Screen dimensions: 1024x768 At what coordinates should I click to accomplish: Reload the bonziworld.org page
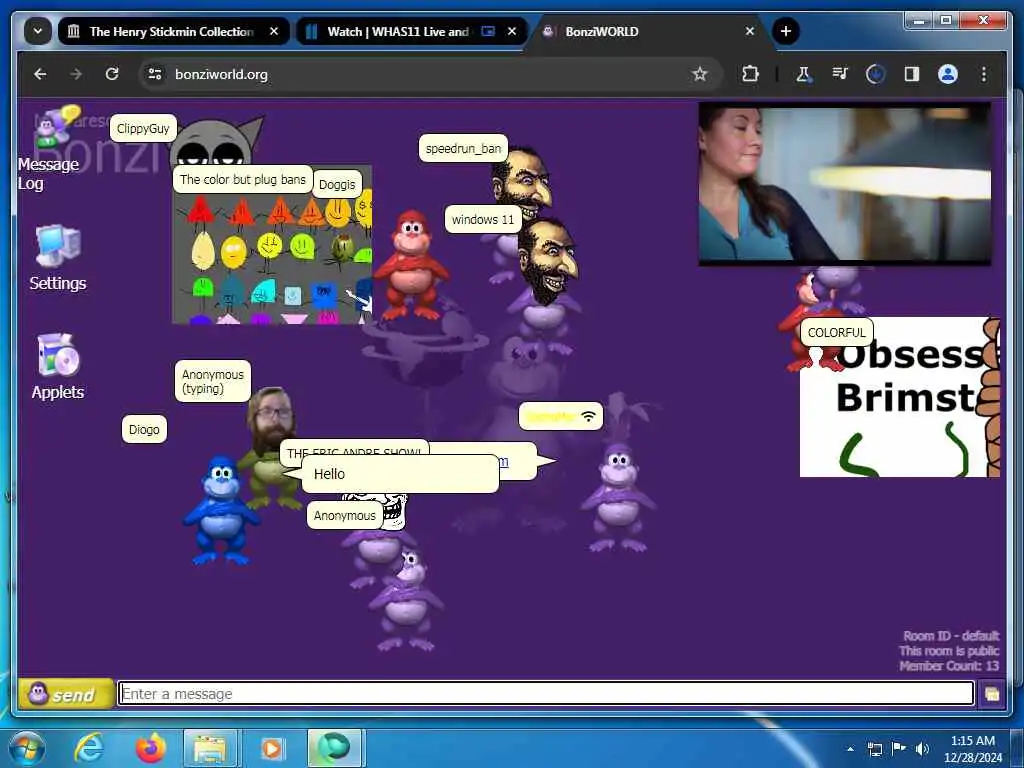coord(112,74)
